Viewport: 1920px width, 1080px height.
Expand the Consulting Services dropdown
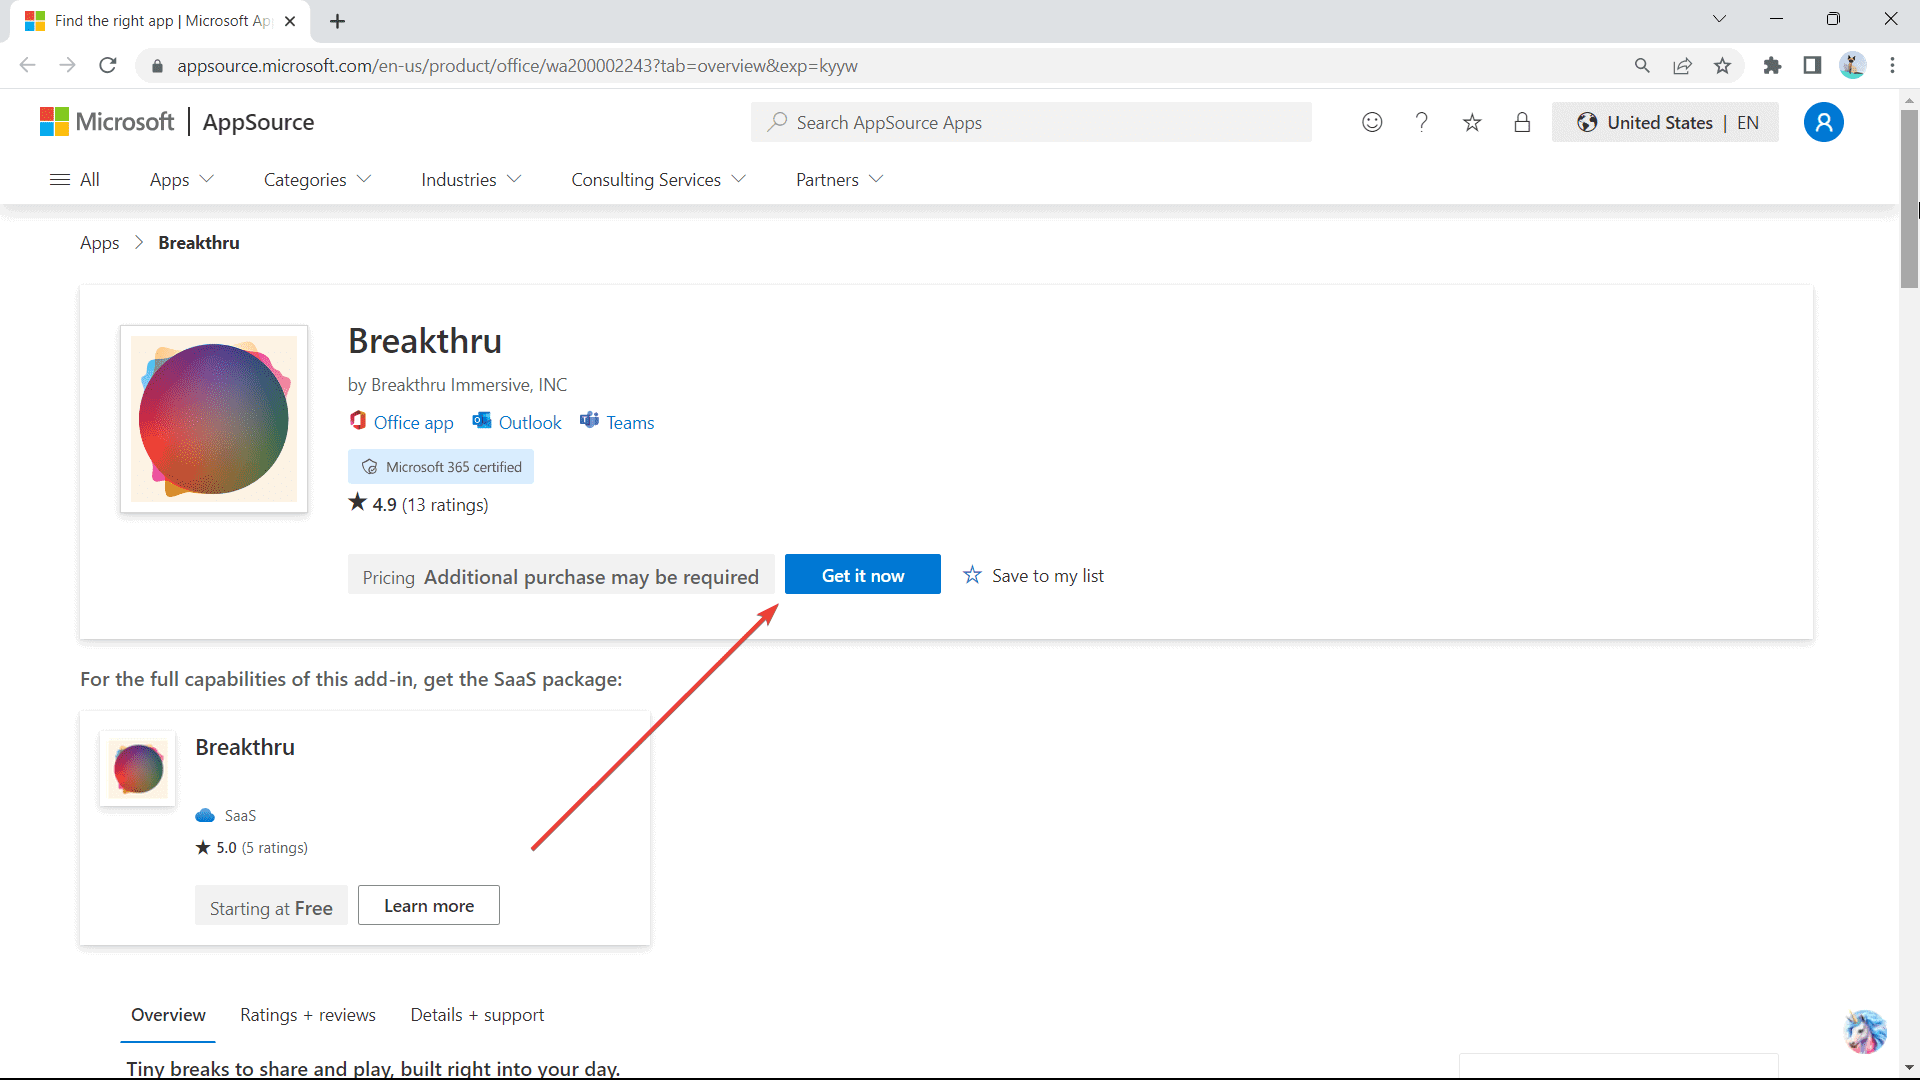point(658,179)
